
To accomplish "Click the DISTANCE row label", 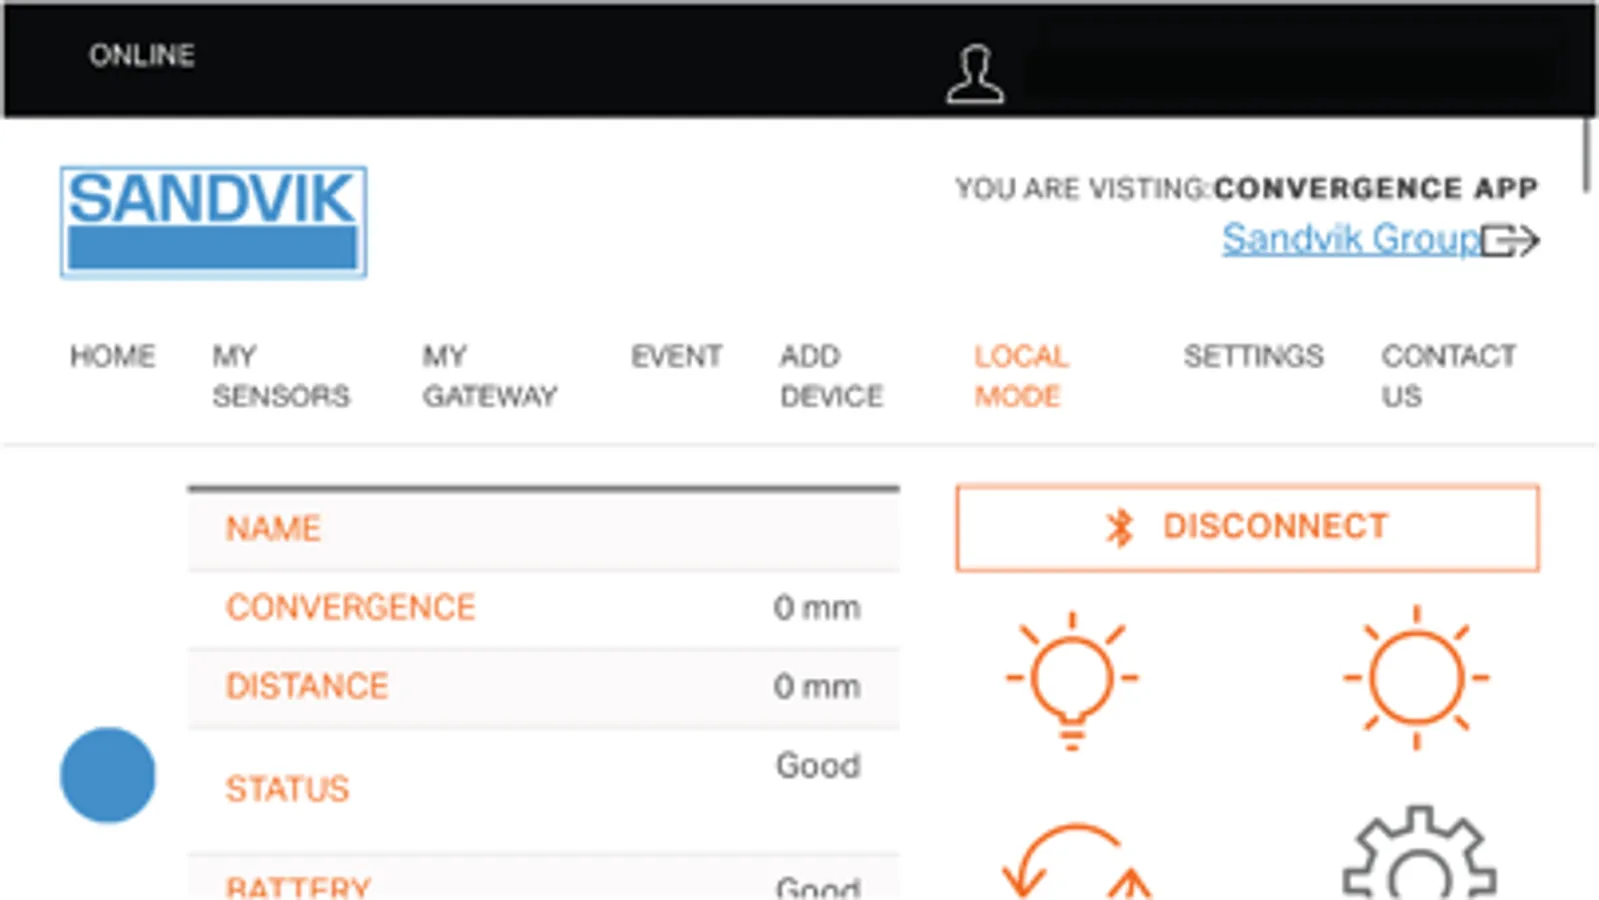I will click(x=307, y=686).
